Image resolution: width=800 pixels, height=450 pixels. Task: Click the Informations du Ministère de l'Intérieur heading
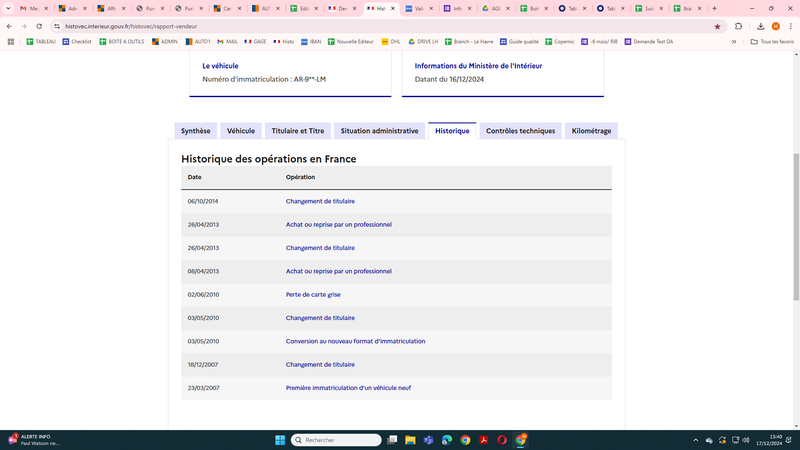pos(478,66)
